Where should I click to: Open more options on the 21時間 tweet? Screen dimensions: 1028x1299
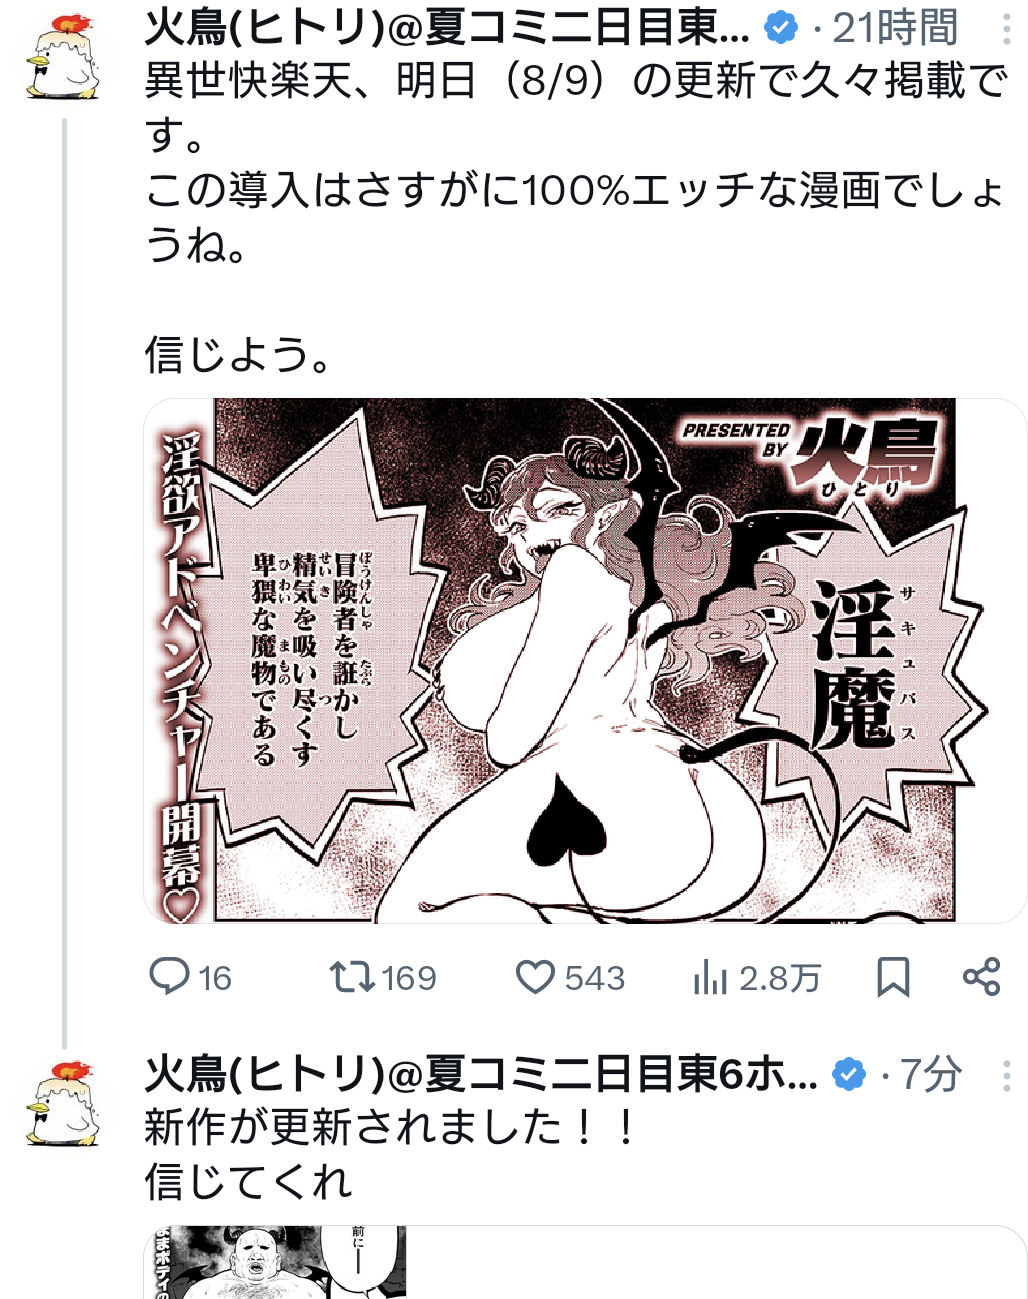point(1006,29)
